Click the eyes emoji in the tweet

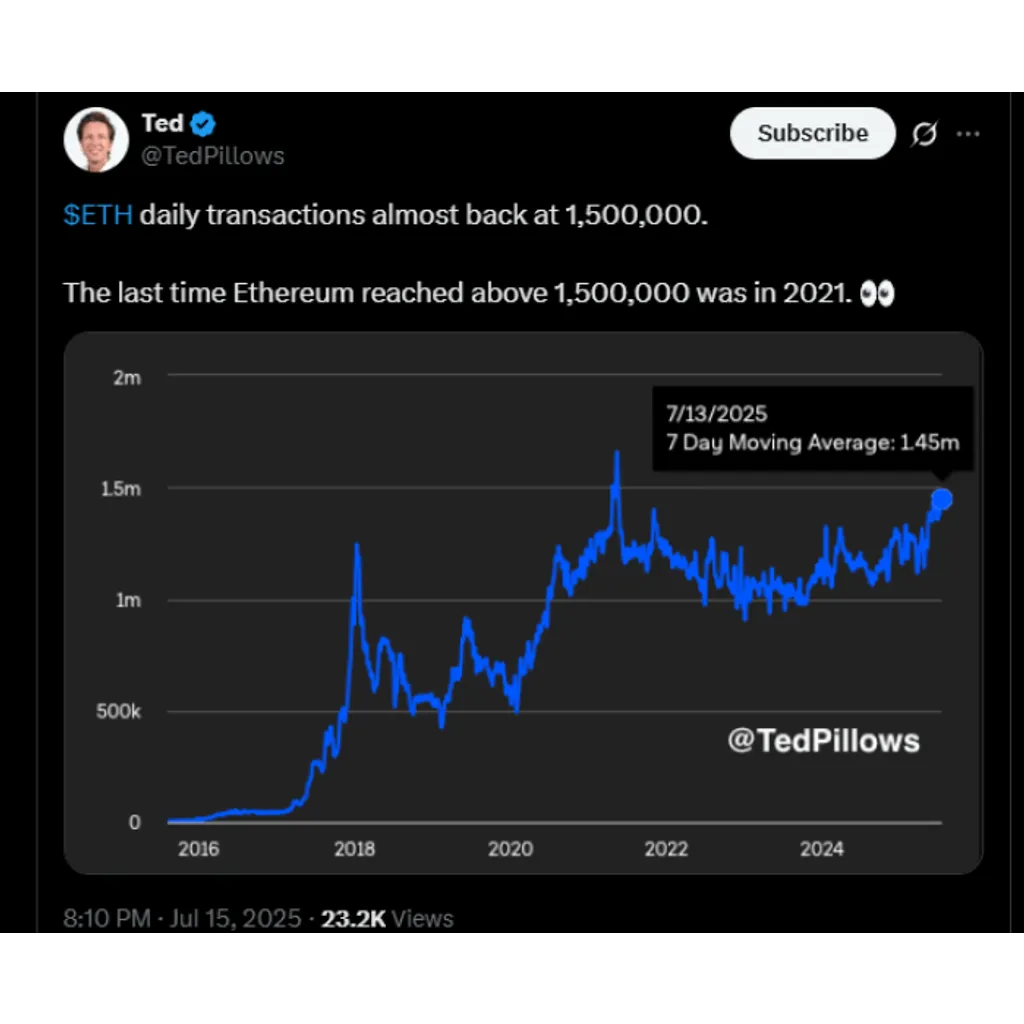point(876,293)
